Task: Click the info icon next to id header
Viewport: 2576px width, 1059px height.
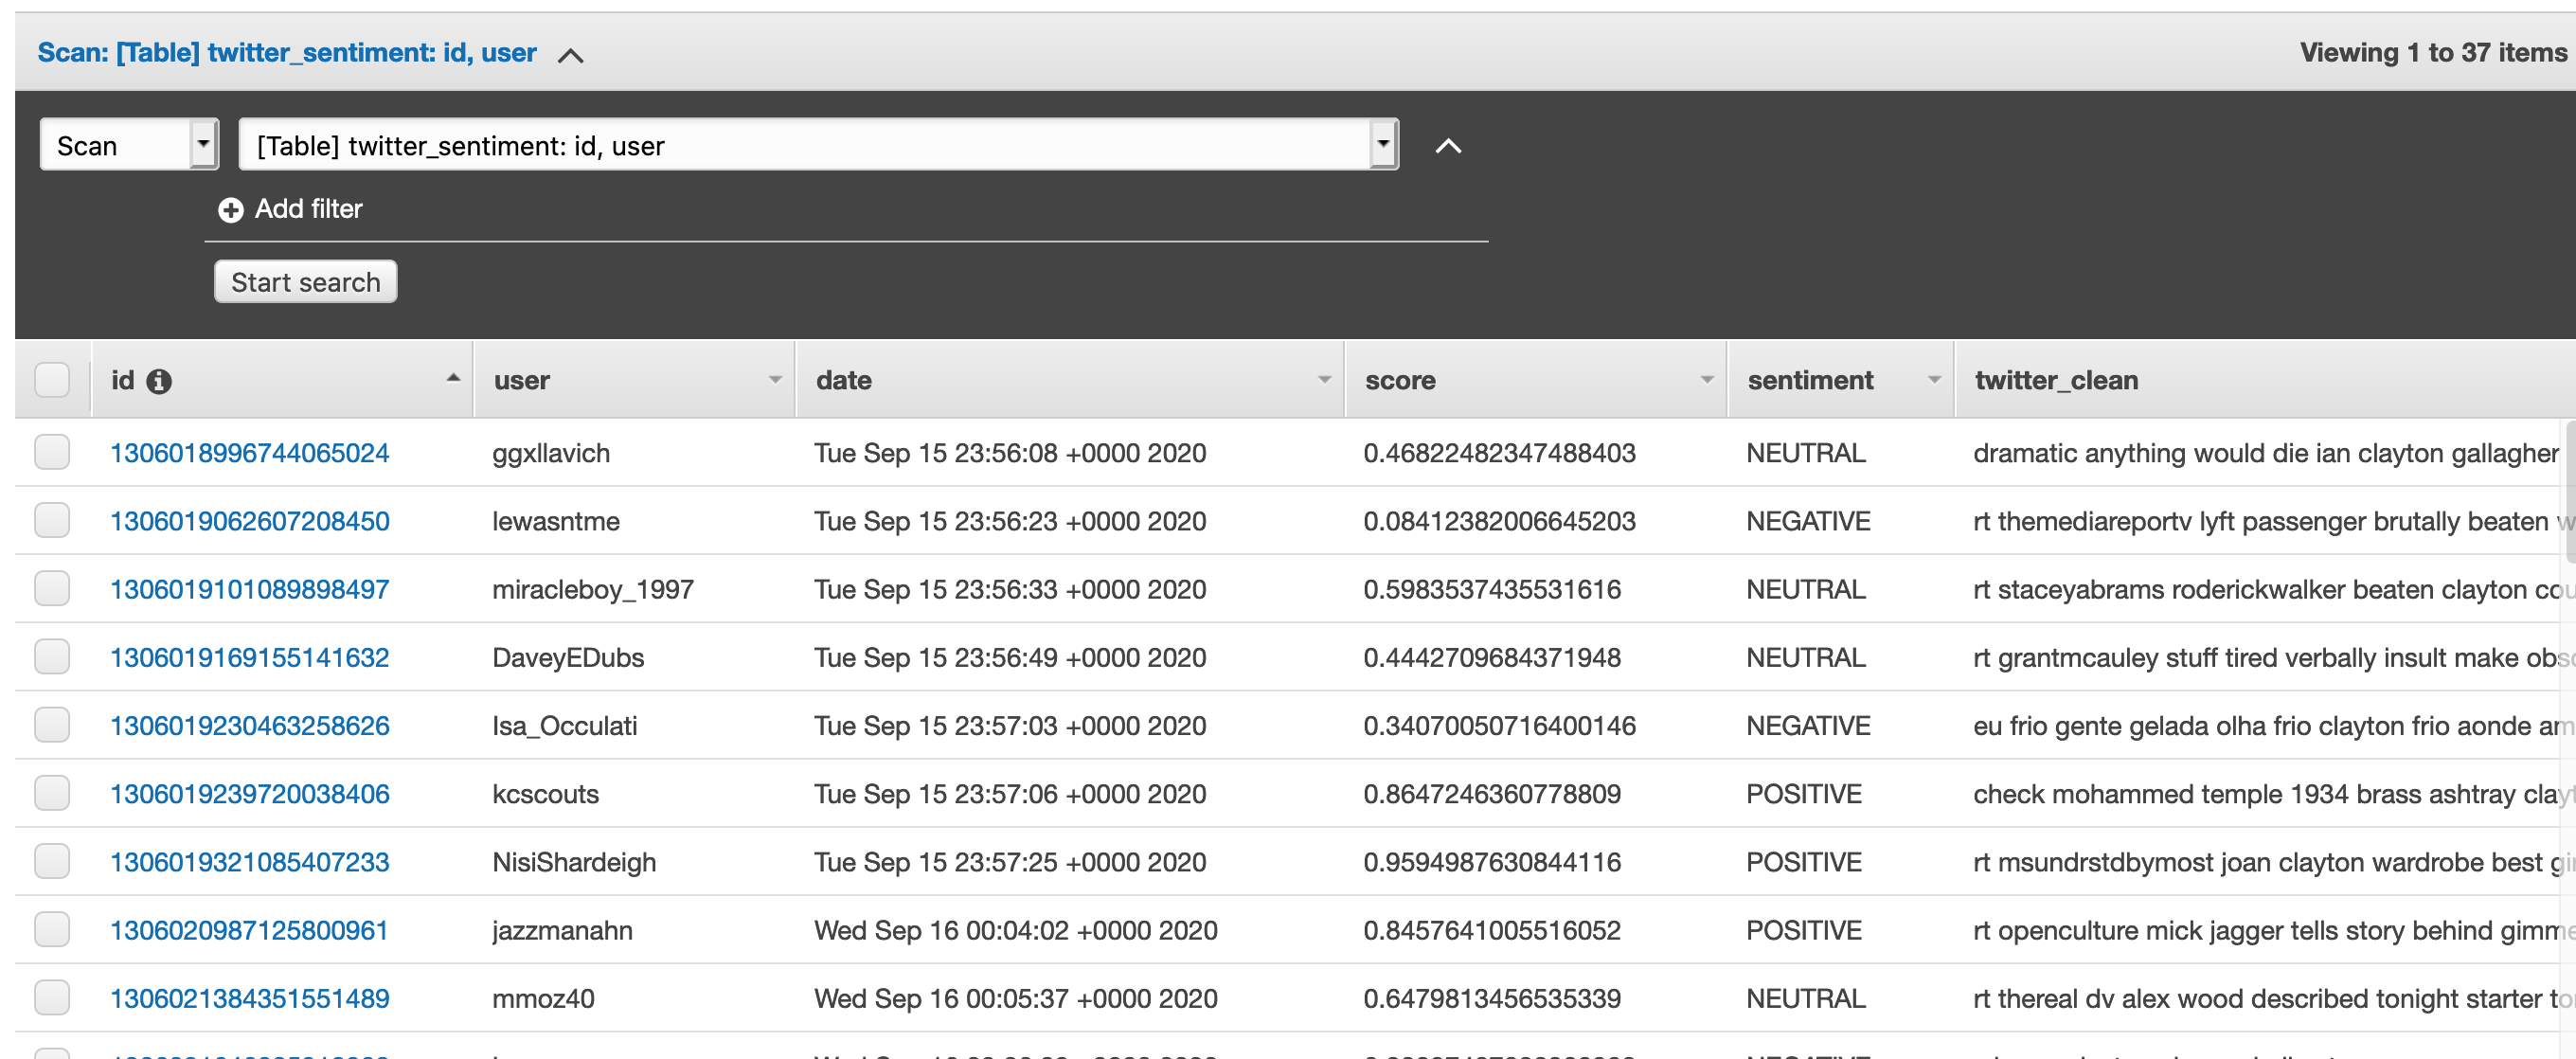Action: coord(159,381)
